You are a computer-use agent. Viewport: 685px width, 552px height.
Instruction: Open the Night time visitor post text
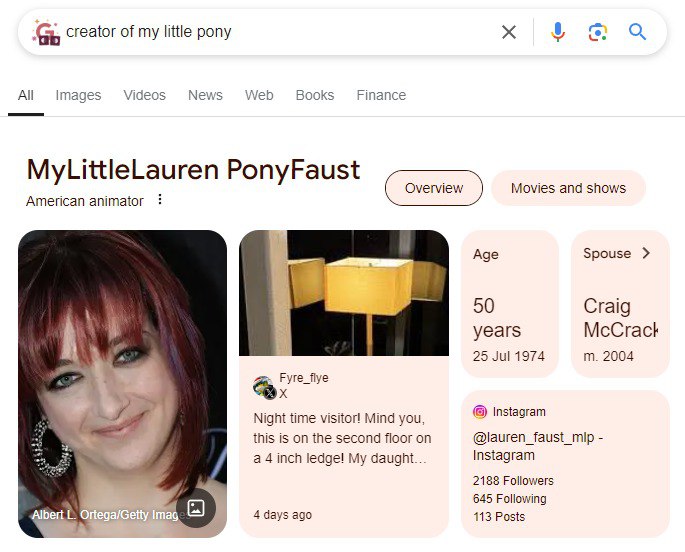coord(342,438)
